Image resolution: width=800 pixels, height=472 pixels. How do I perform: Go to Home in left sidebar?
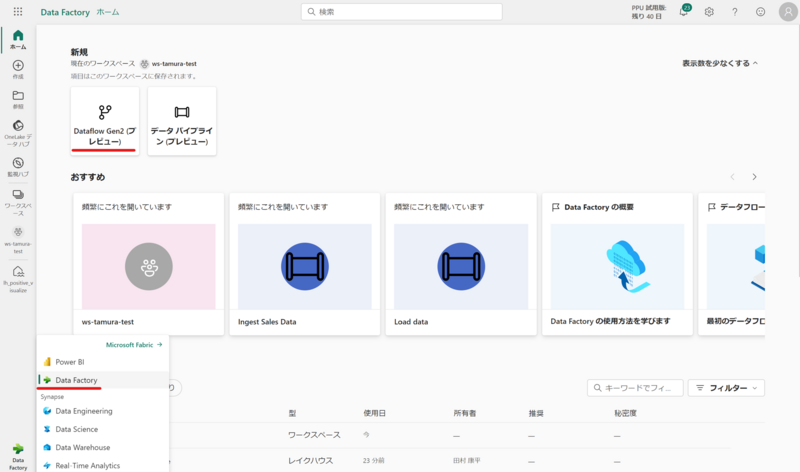tap(18, 39)
